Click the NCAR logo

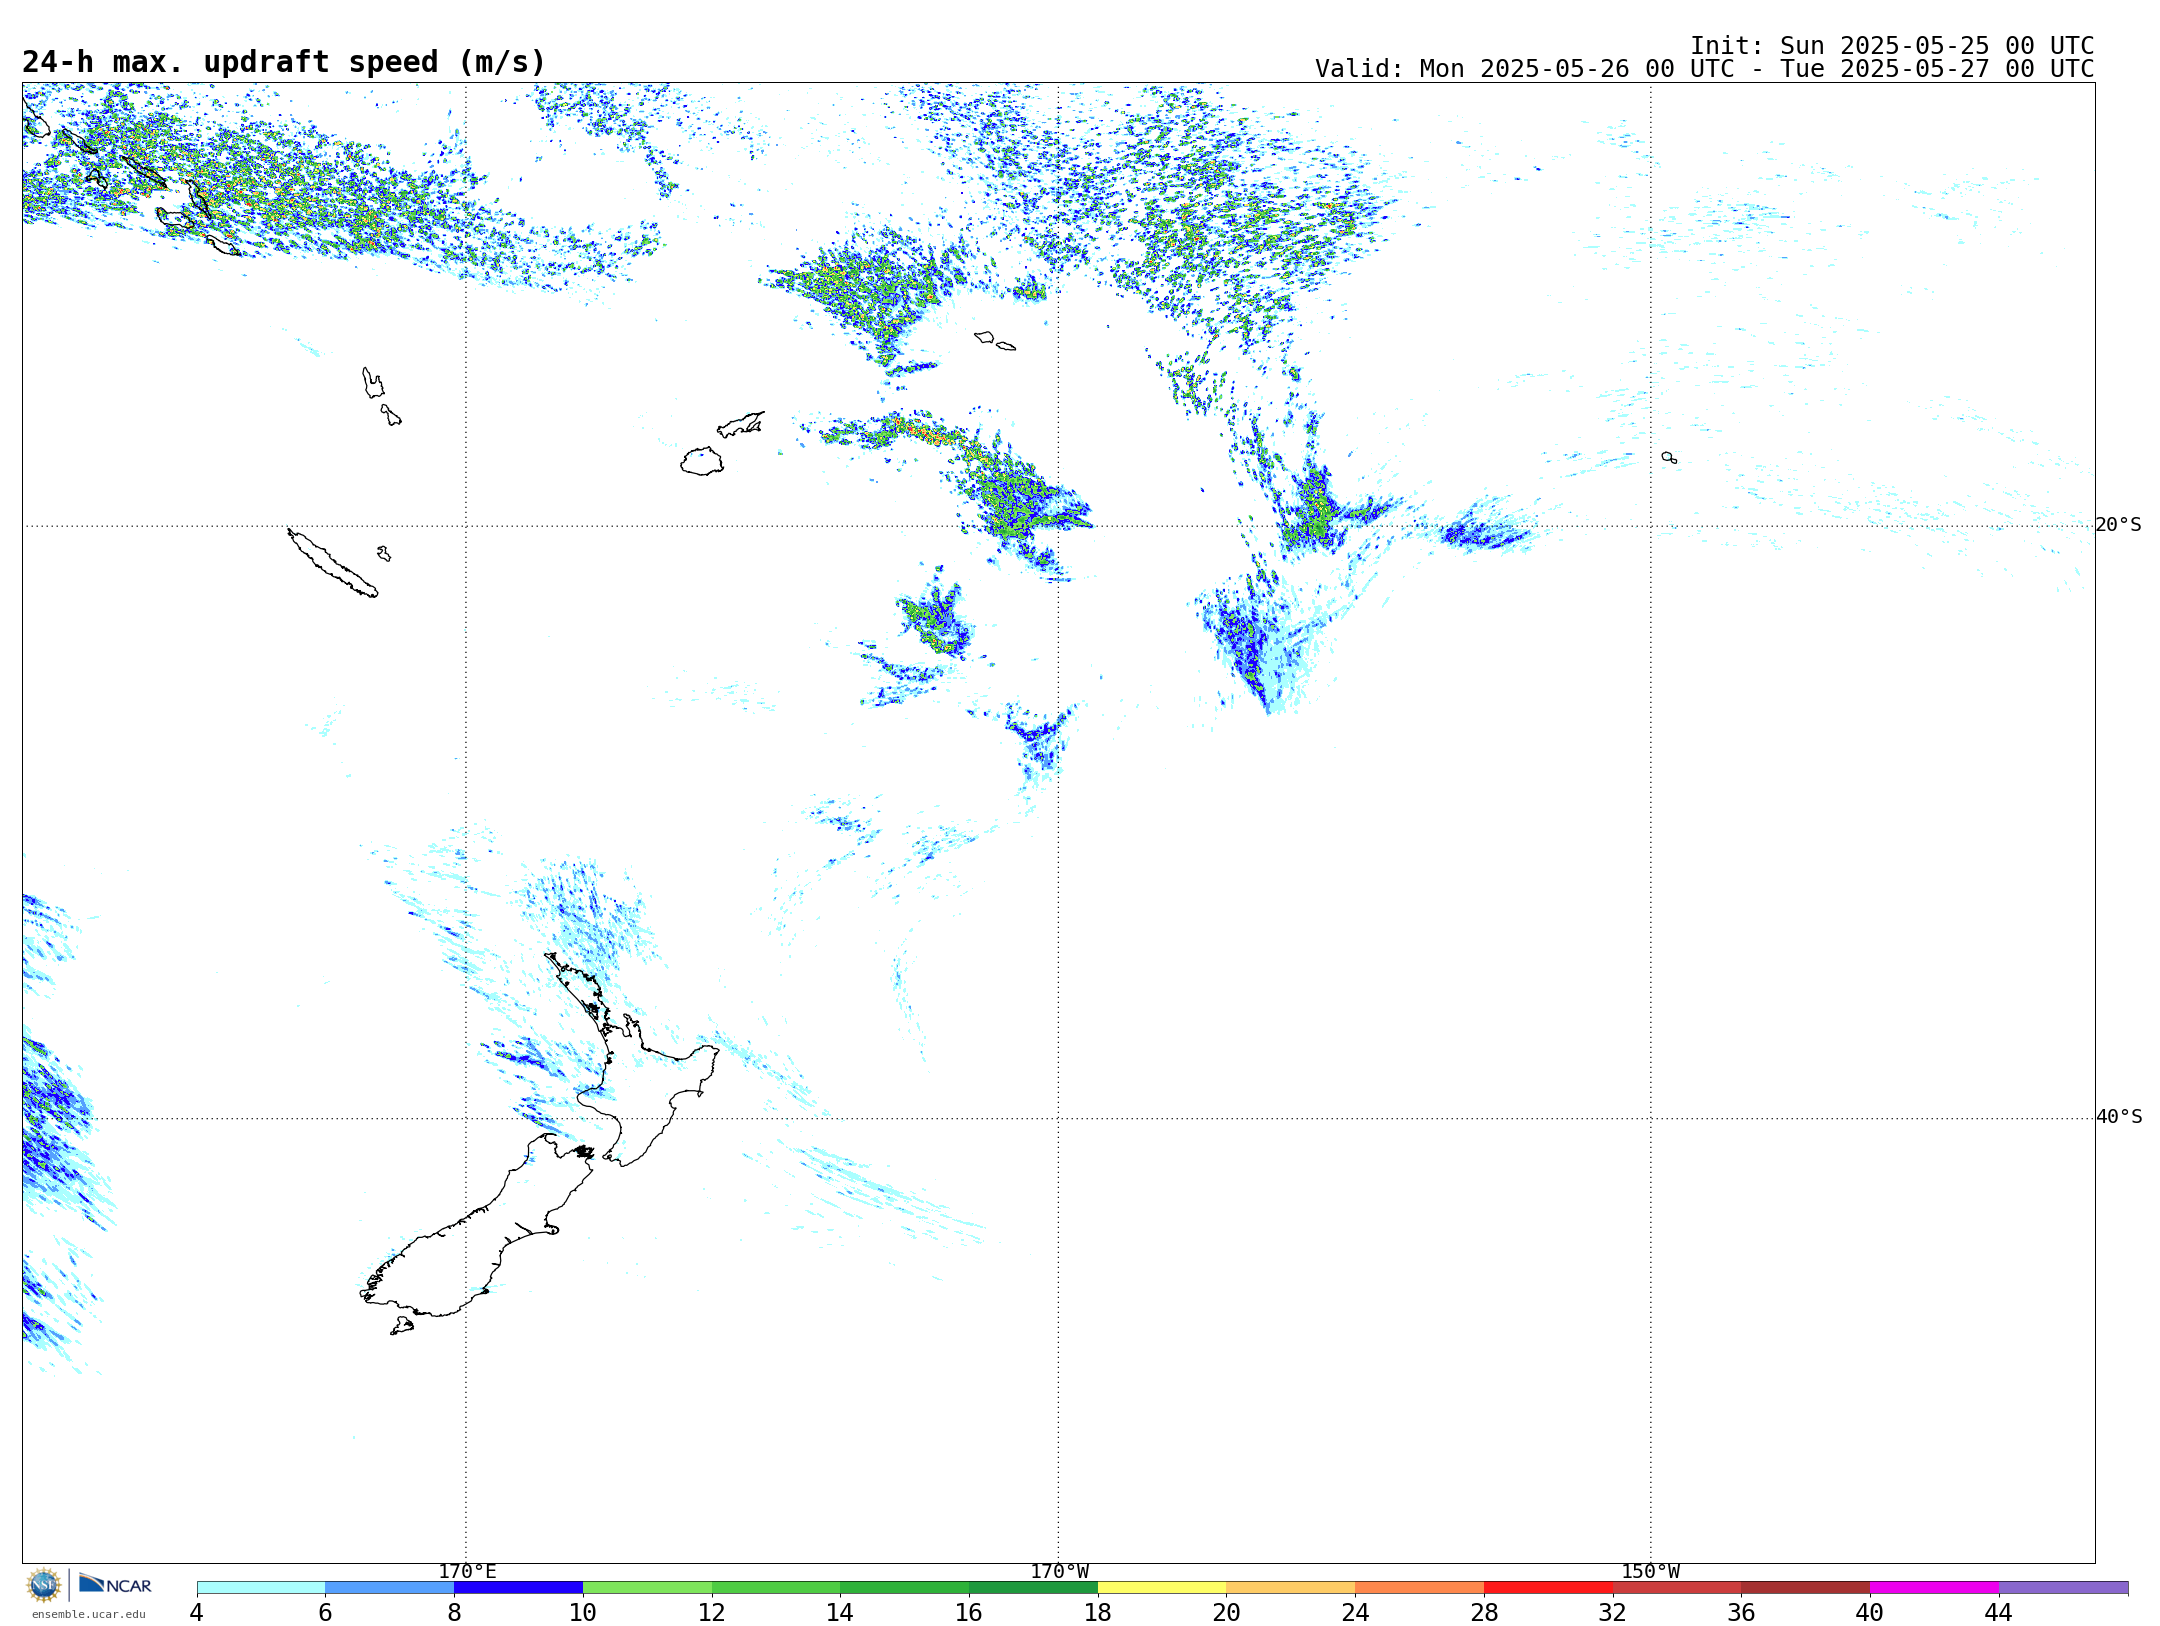point(115,1585)
